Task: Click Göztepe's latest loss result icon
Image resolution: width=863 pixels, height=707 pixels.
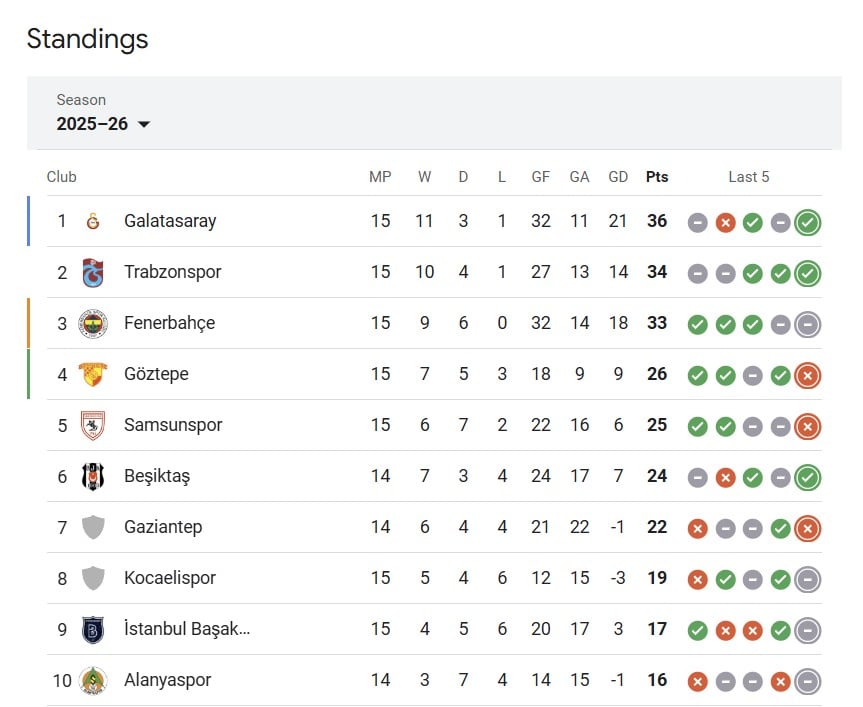Action: (808, 375)
